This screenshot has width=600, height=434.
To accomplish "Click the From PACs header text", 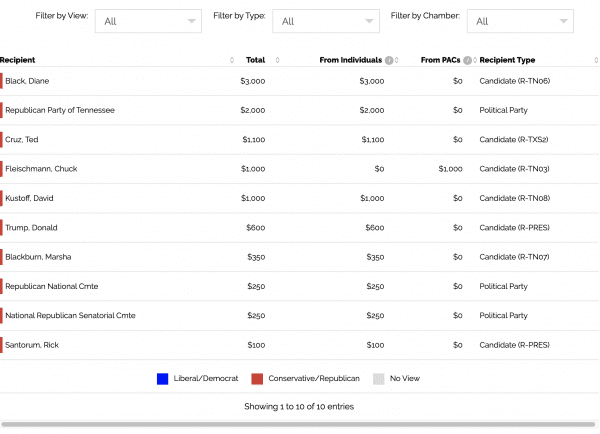I will (440, 60).
